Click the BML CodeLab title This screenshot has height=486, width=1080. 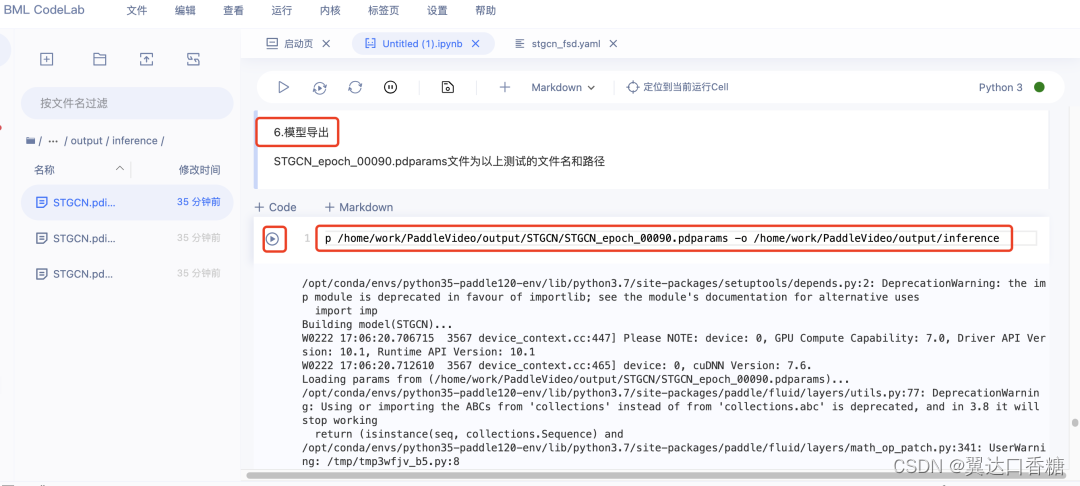tap(42, 11)
